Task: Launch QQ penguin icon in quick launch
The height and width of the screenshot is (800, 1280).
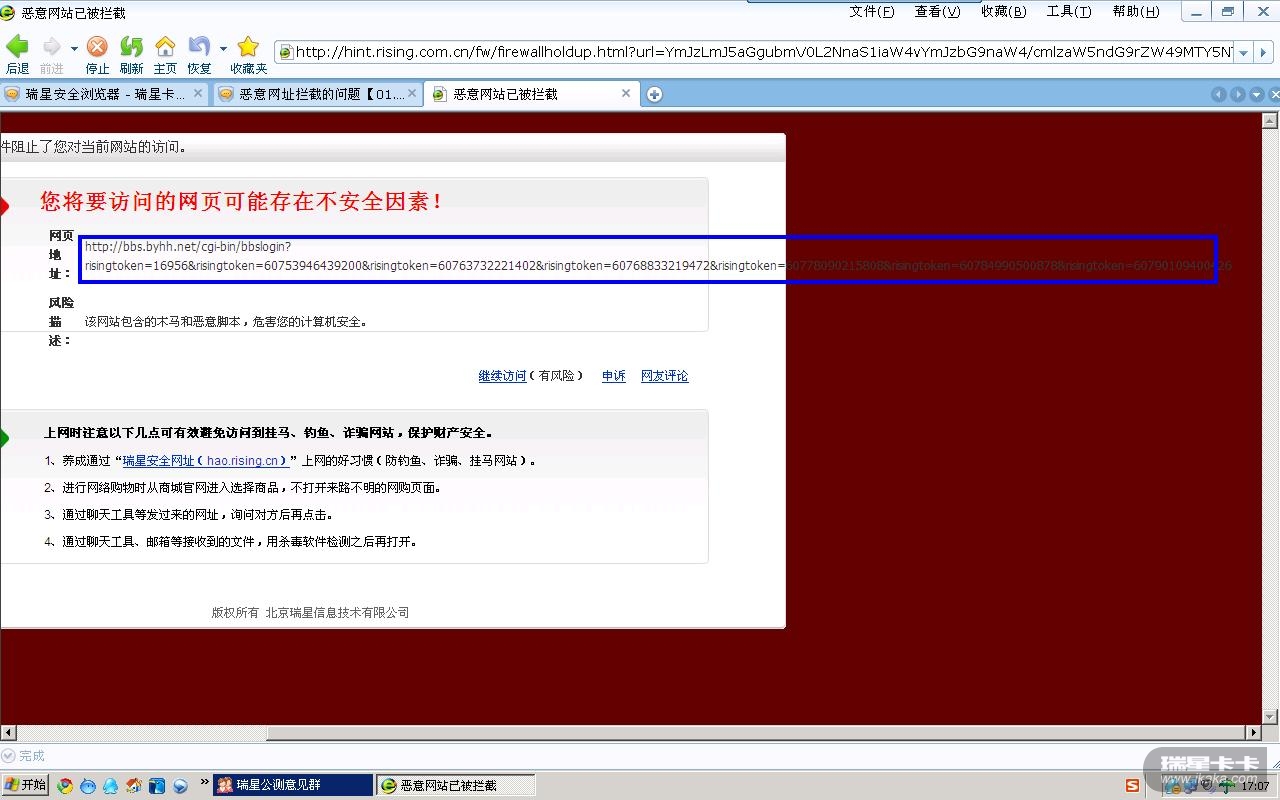Action: pos(111,786)
